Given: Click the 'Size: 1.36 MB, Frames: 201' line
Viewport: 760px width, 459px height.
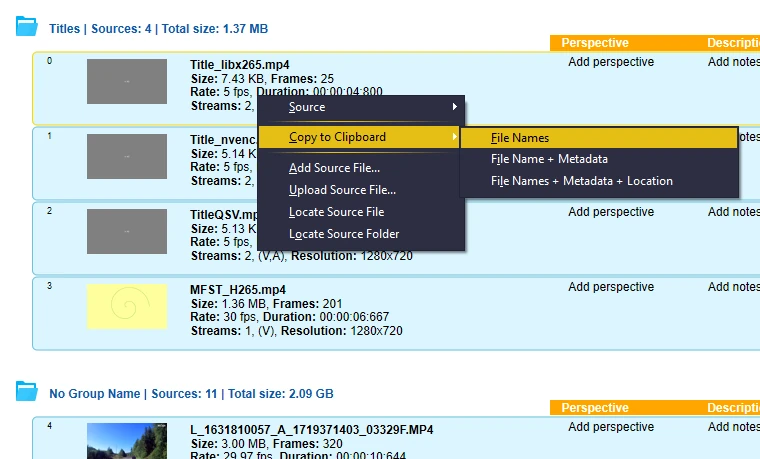Looking at the screenshot, I should [x=267, y=304].
